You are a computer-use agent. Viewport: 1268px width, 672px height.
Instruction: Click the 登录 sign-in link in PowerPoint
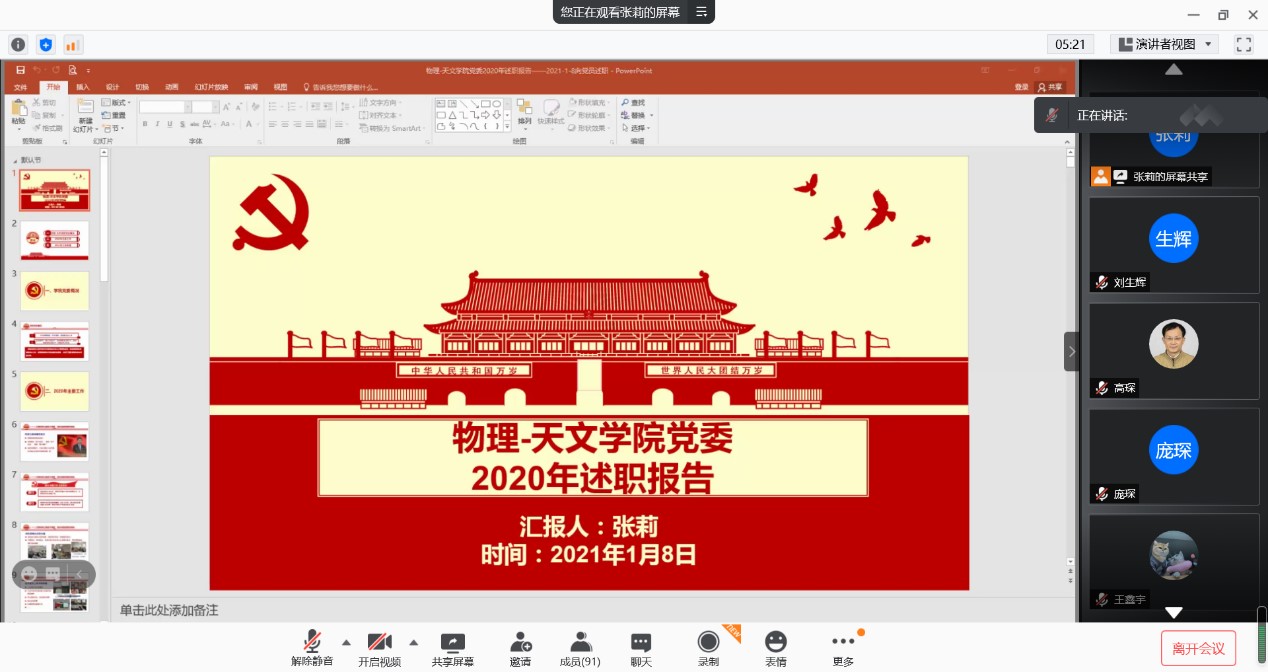(1021, 88)
